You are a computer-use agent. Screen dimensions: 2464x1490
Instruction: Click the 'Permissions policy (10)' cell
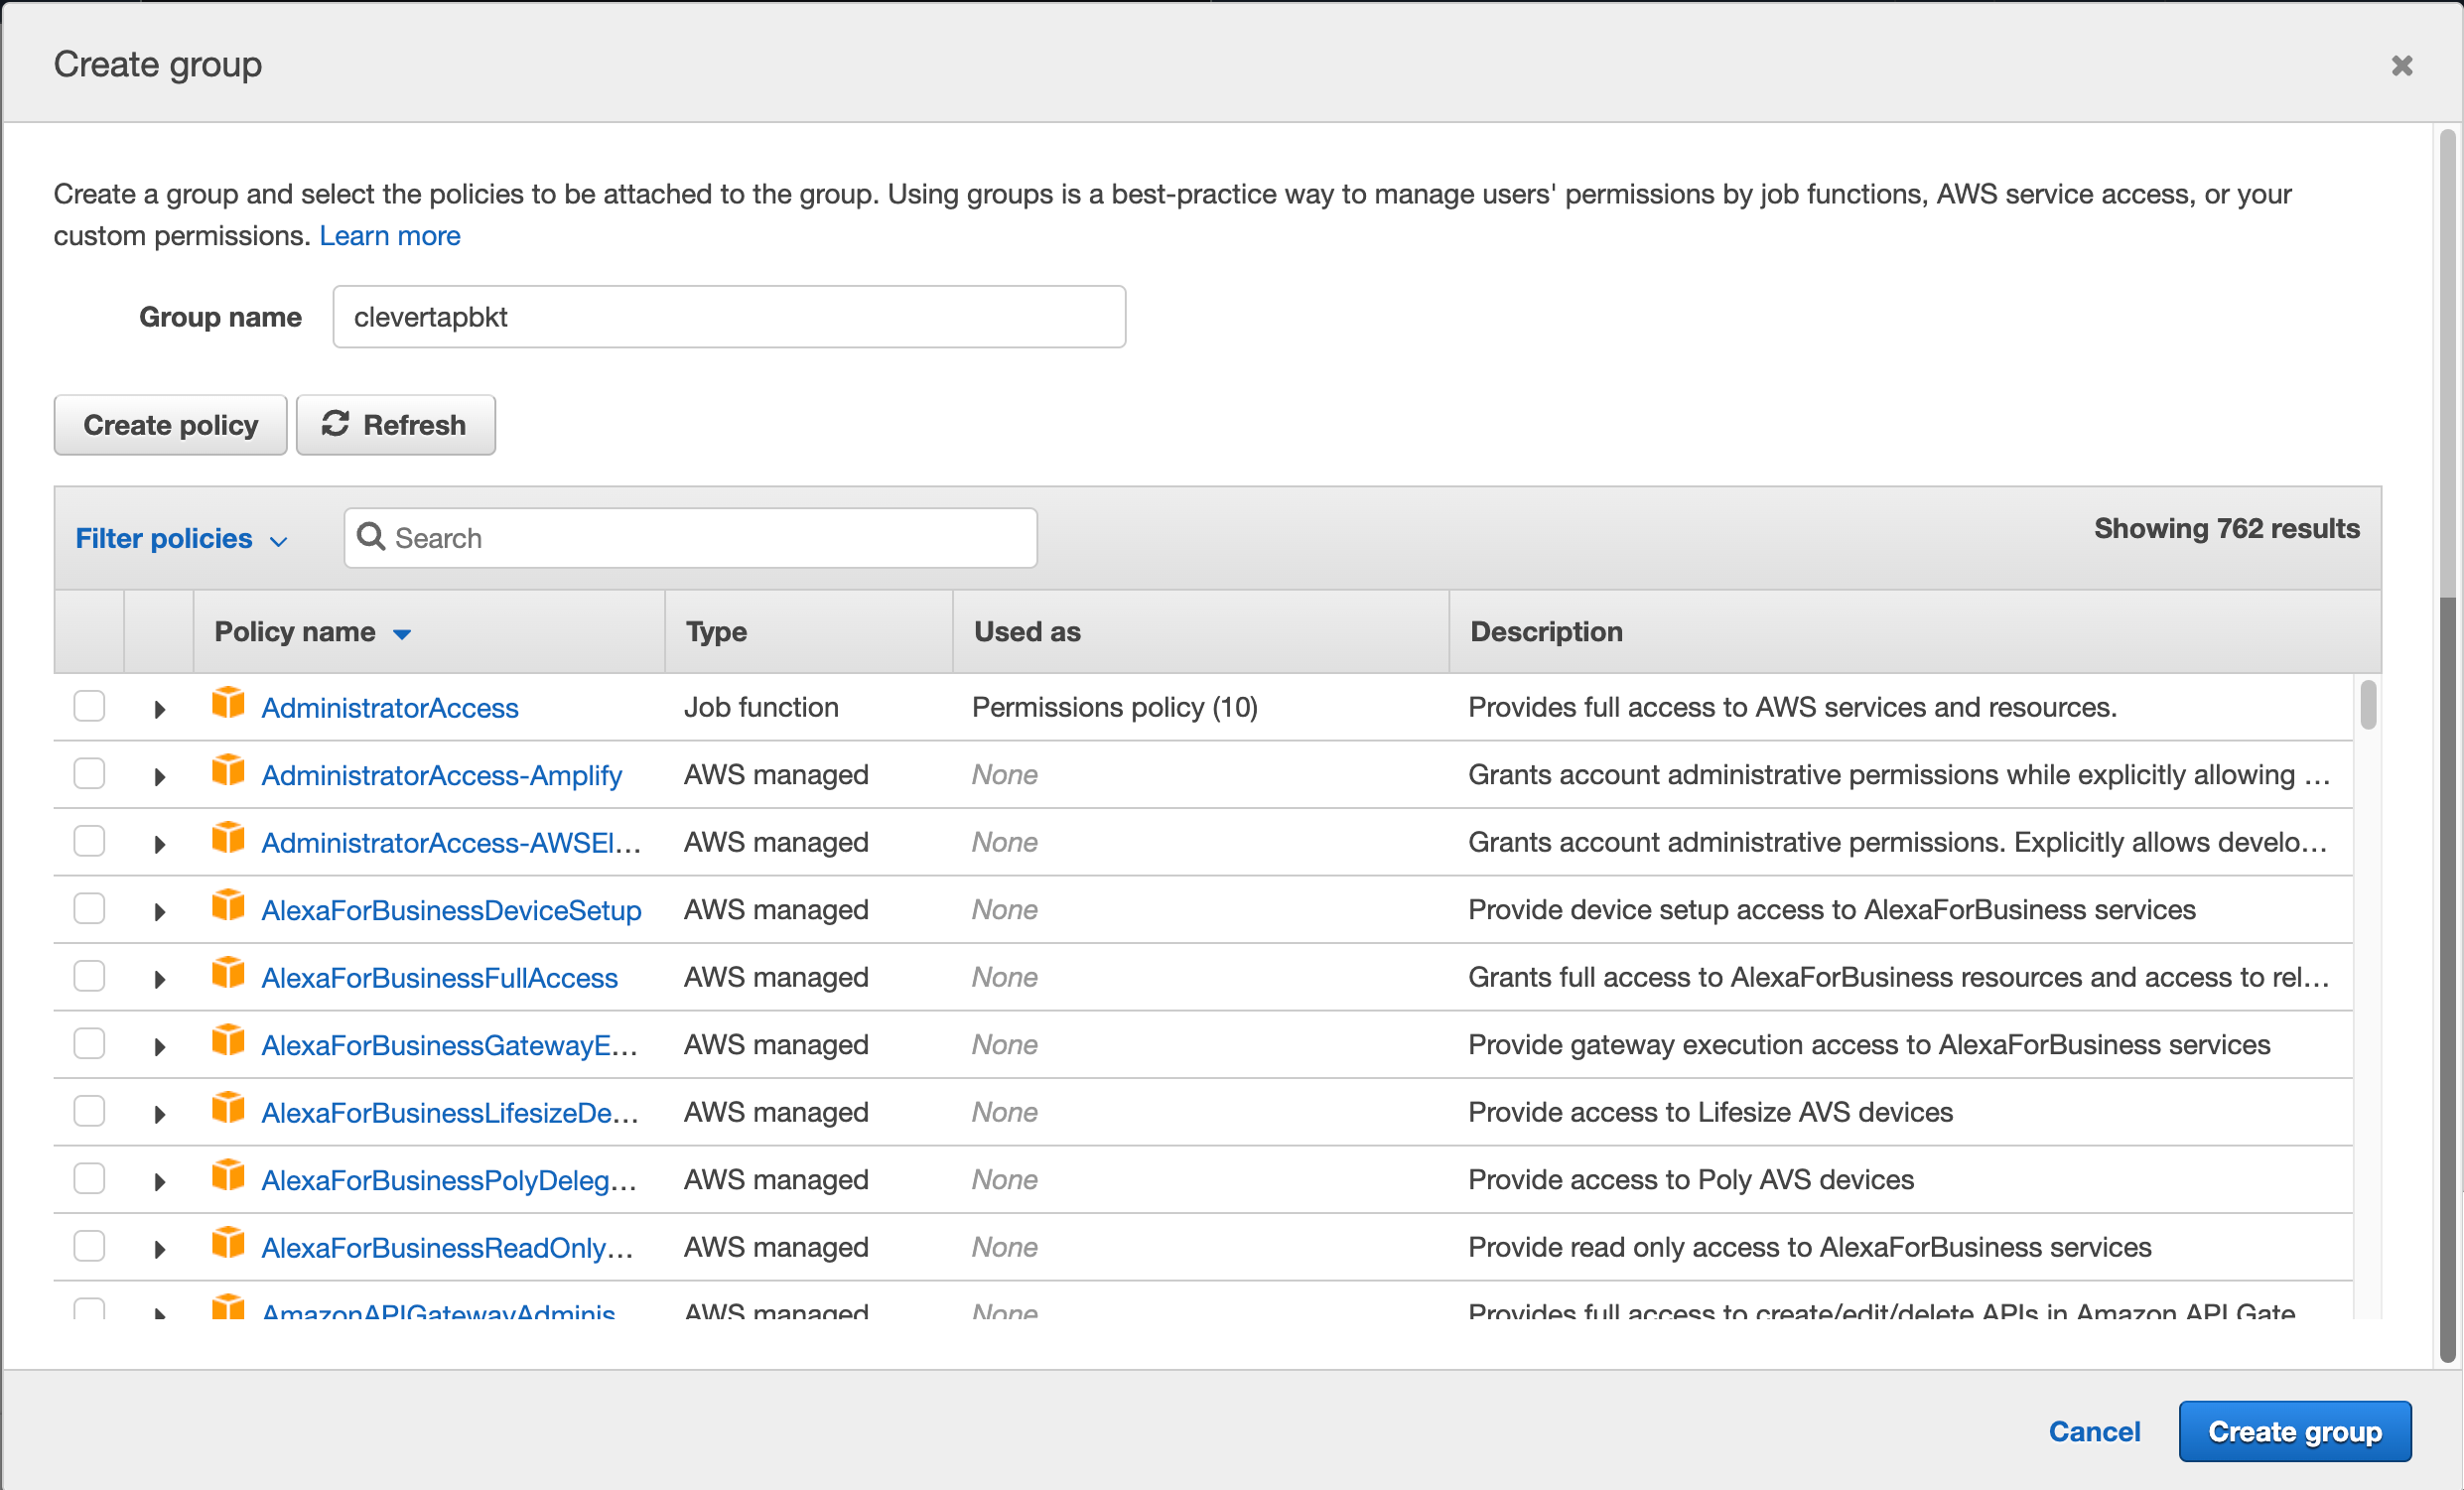pyautogui.click(x=1114, y=707)
